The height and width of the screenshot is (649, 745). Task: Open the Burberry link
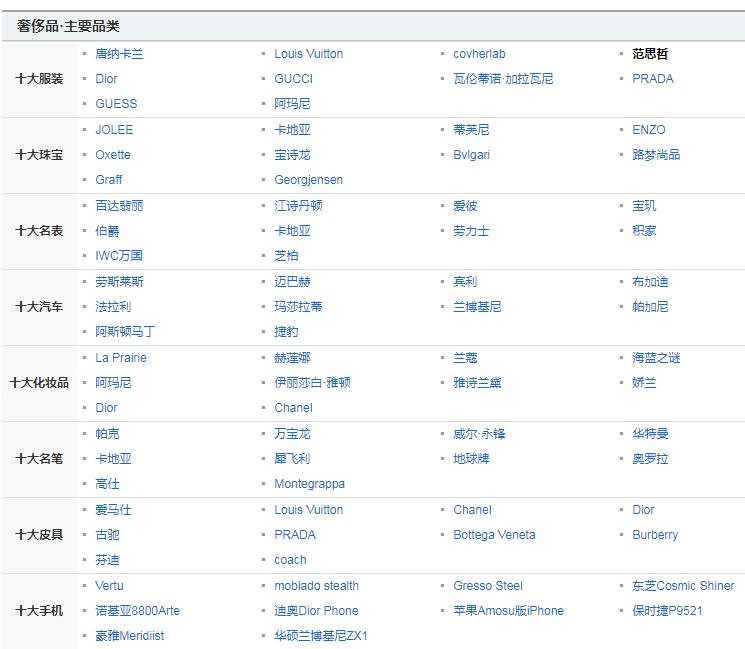pyautogui.click(x=655, y=535)
